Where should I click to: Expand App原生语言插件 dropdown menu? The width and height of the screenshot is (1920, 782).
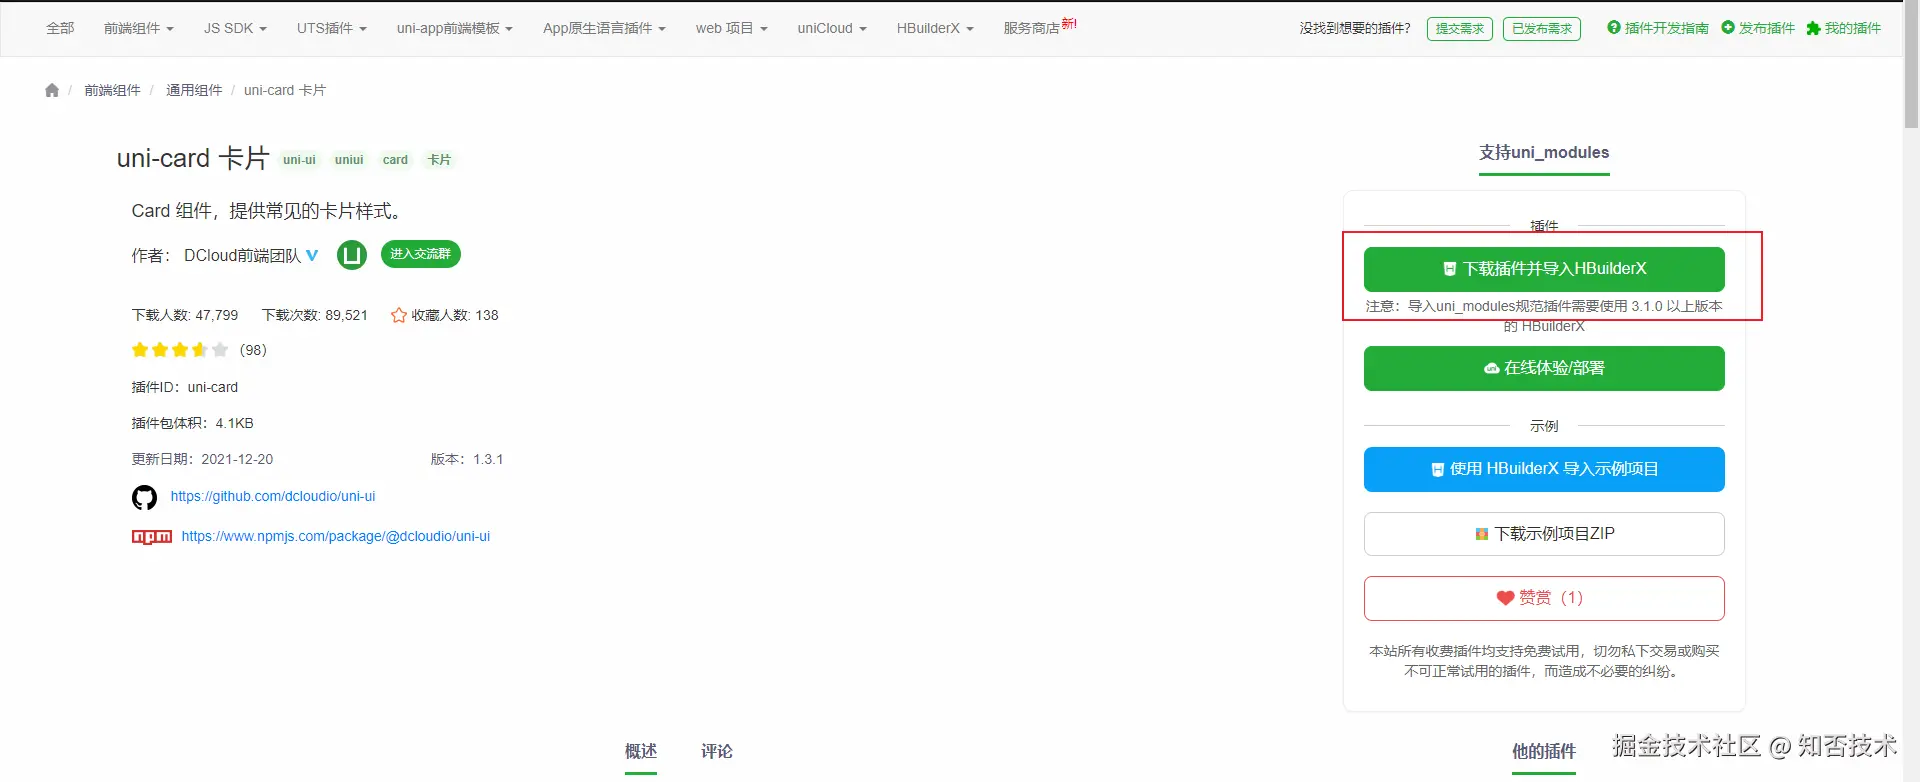click(x=604, y=28)
